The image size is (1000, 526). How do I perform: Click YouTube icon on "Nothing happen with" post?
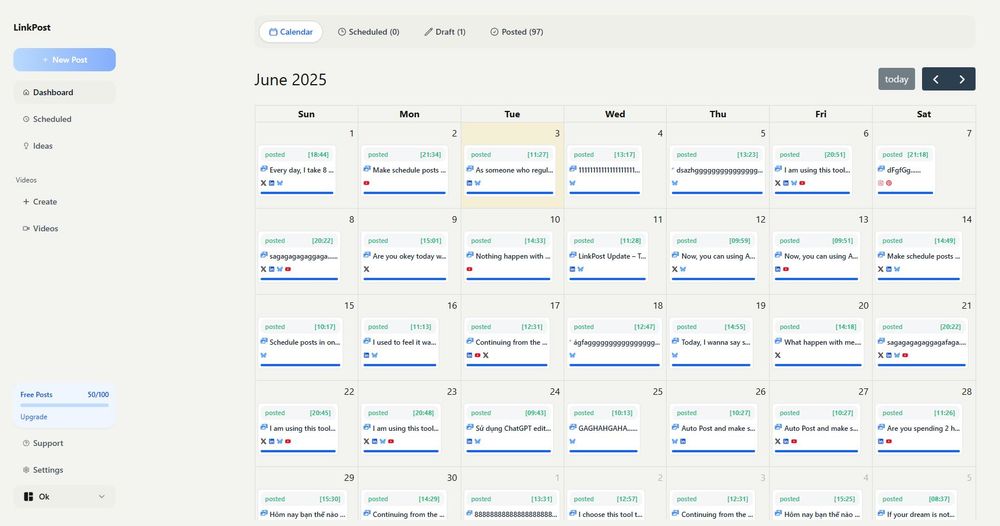[469, 269]
